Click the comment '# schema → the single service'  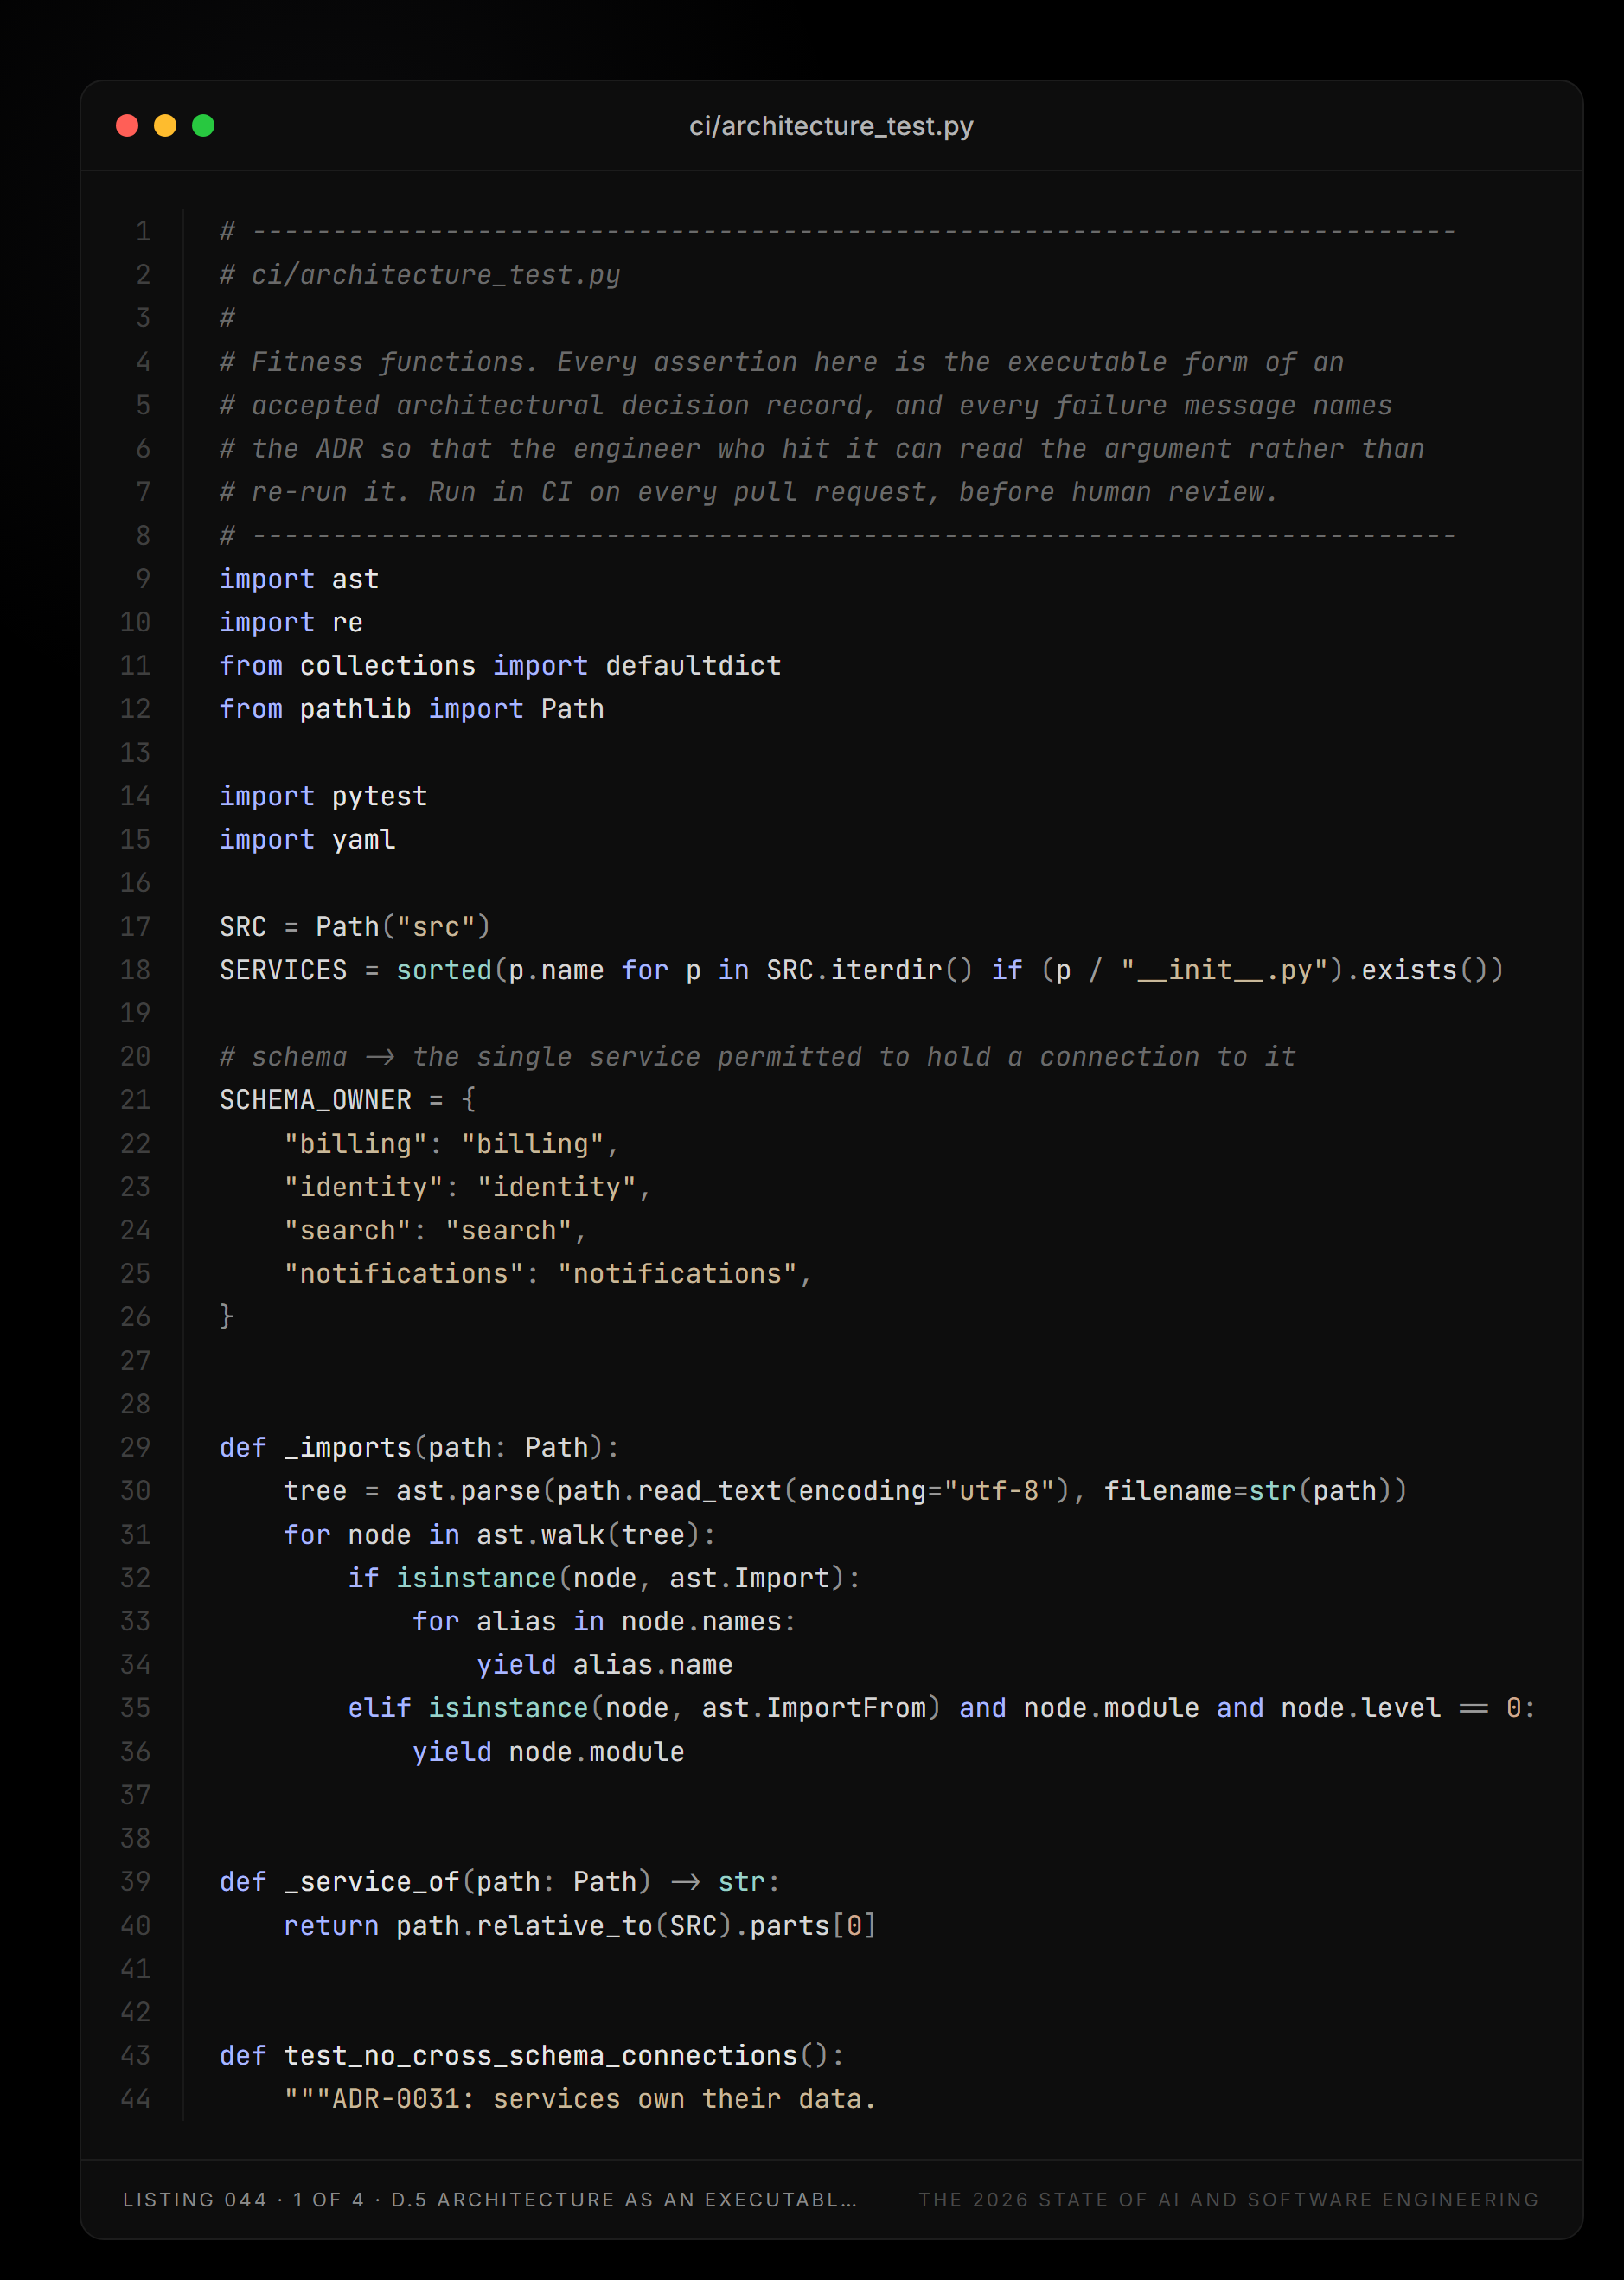[x=758, y=1057]
